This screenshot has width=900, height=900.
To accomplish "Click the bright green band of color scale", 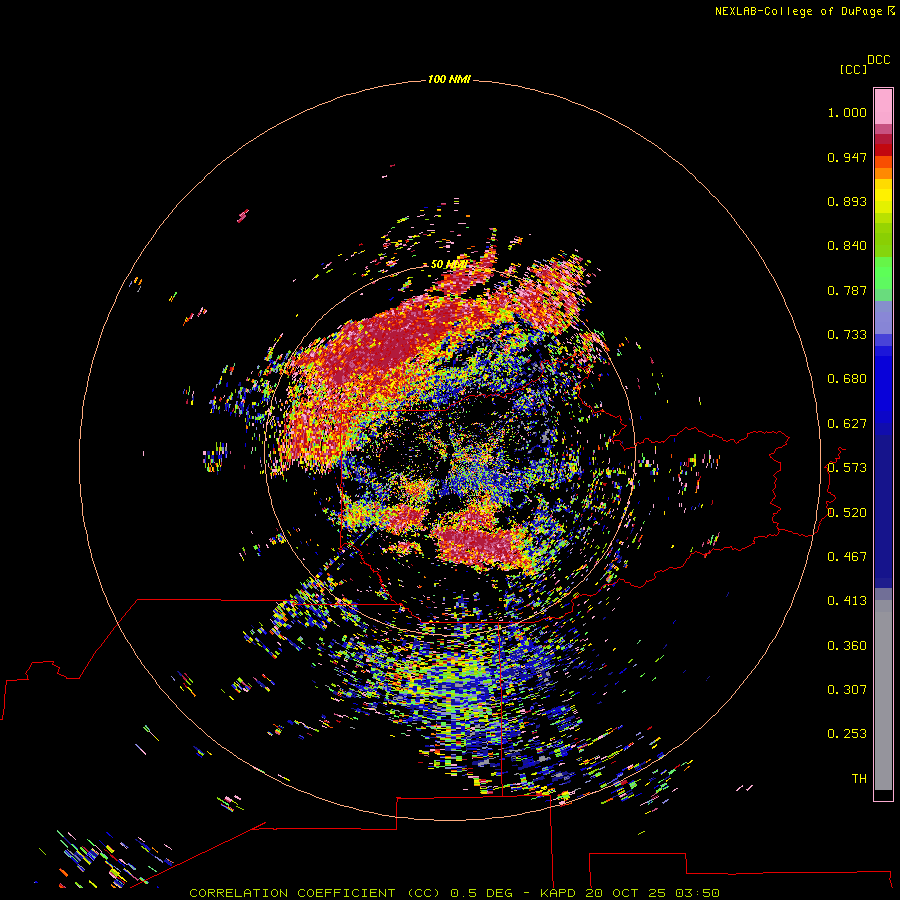I will [883, 273].
